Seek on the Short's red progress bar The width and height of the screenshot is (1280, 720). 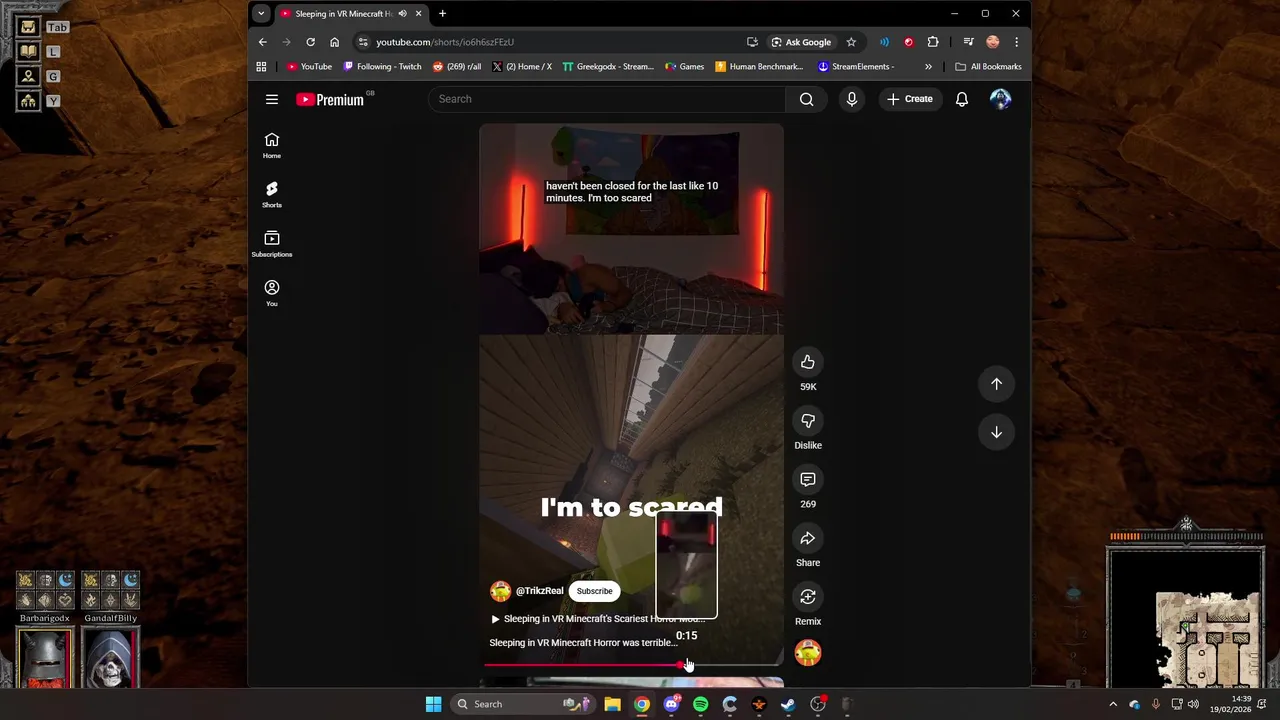631,665
